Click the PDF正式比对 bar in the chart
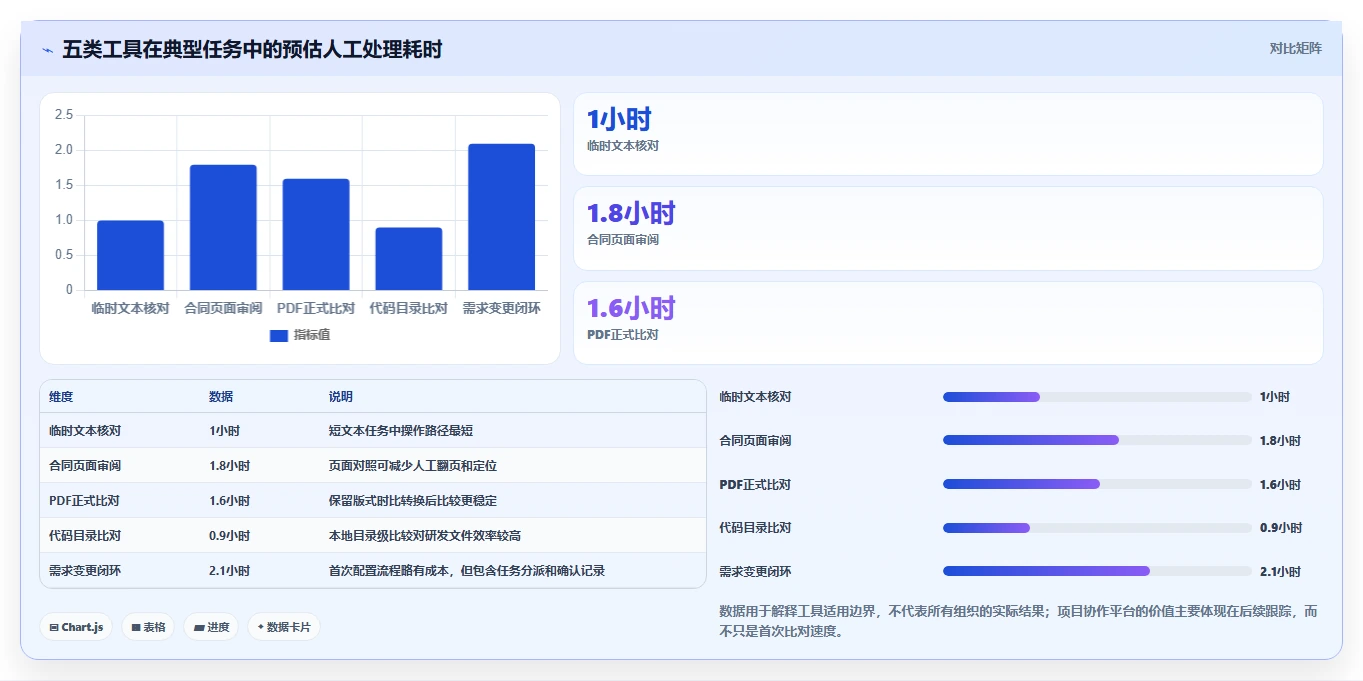Viewport: 1363px width, 681px height. click(316, 234)
